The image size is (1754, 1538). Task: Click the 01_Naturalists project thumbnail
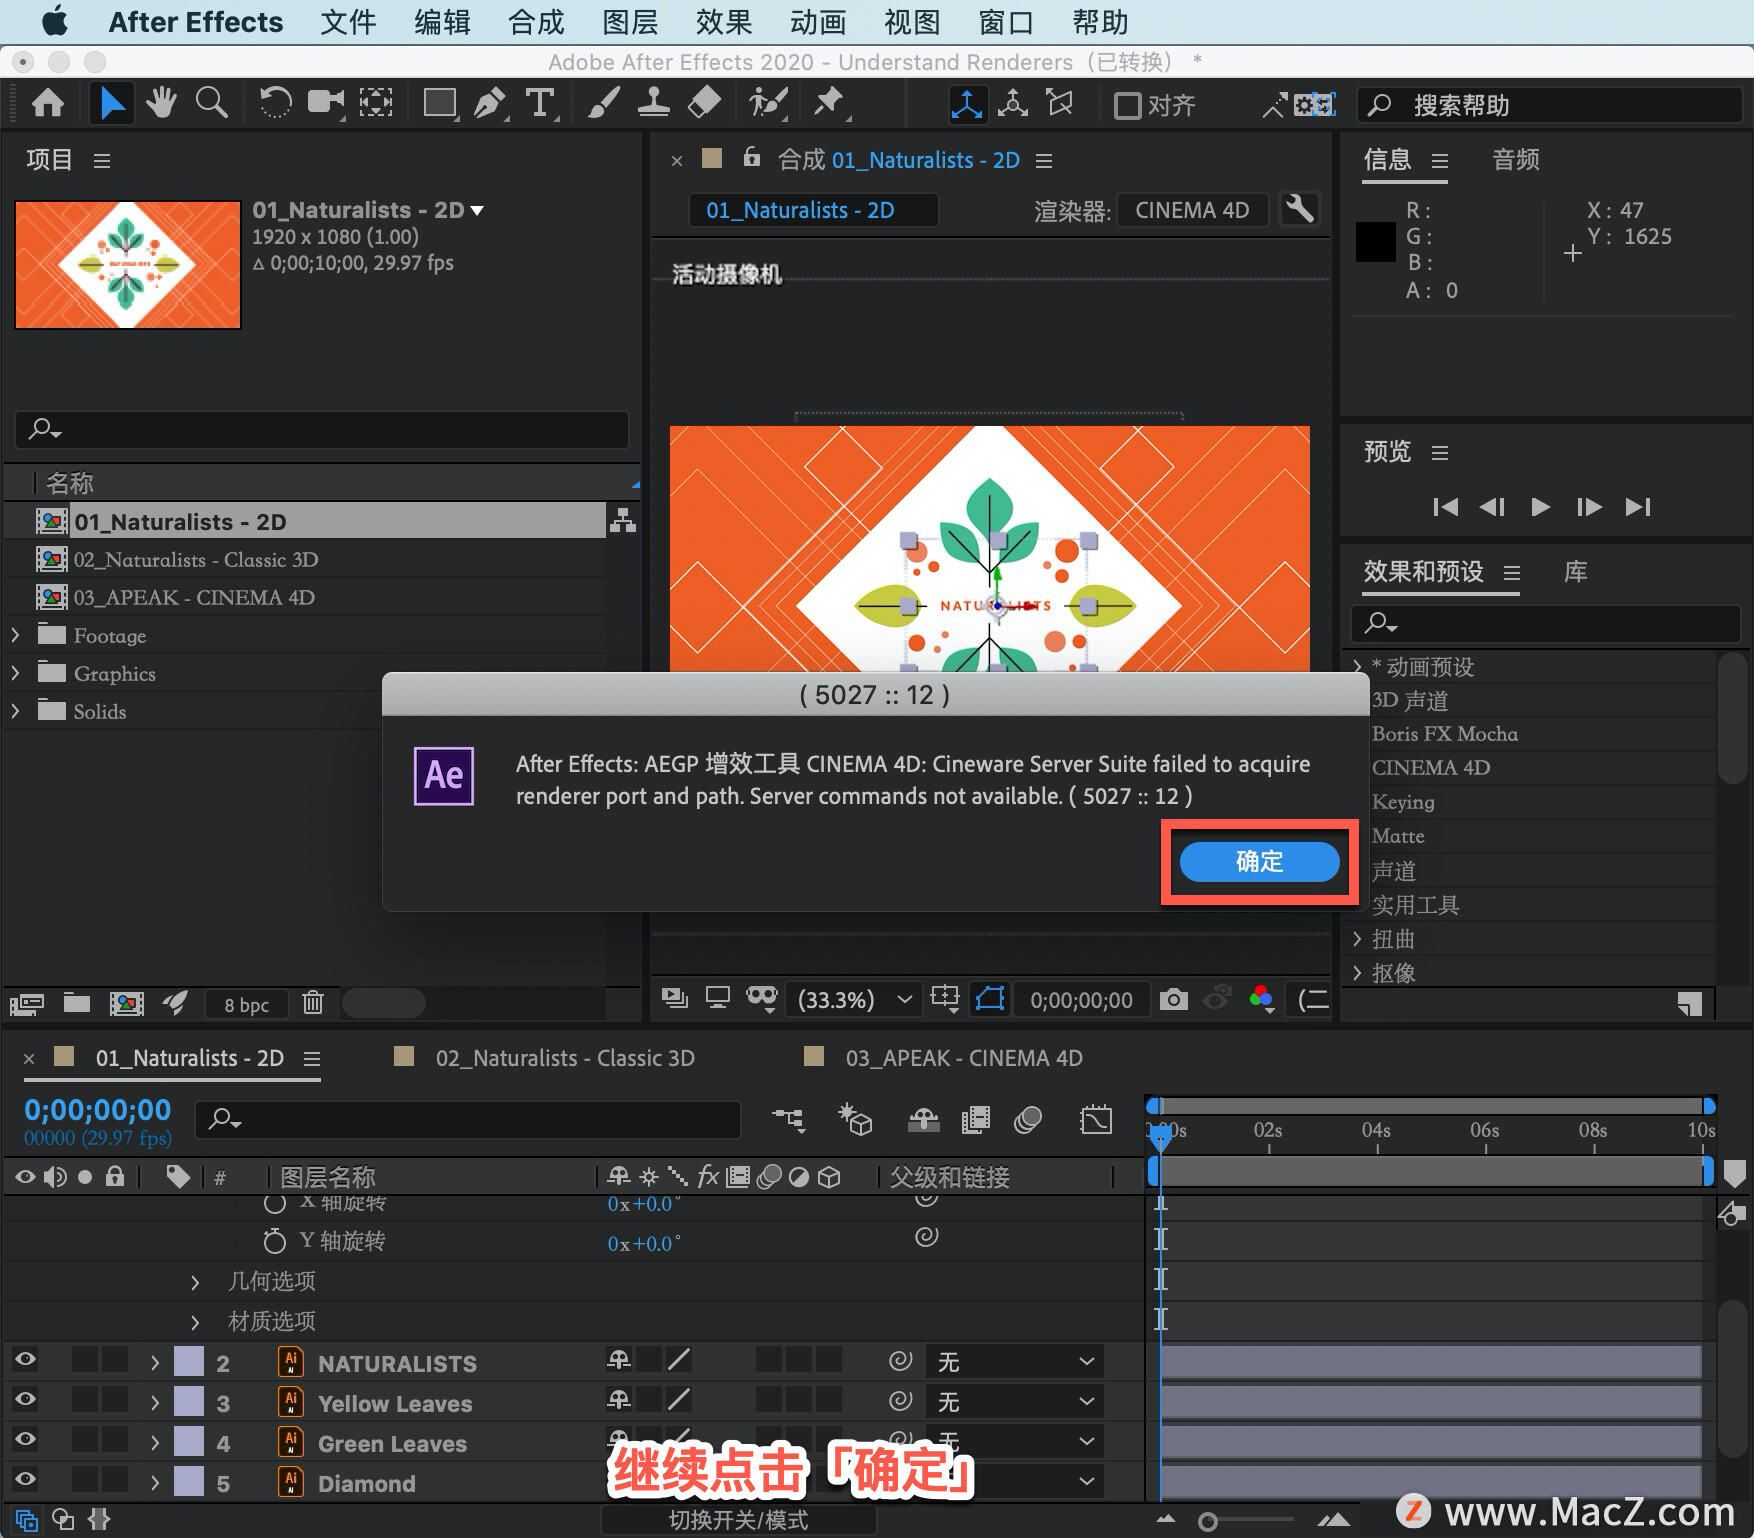128,264
